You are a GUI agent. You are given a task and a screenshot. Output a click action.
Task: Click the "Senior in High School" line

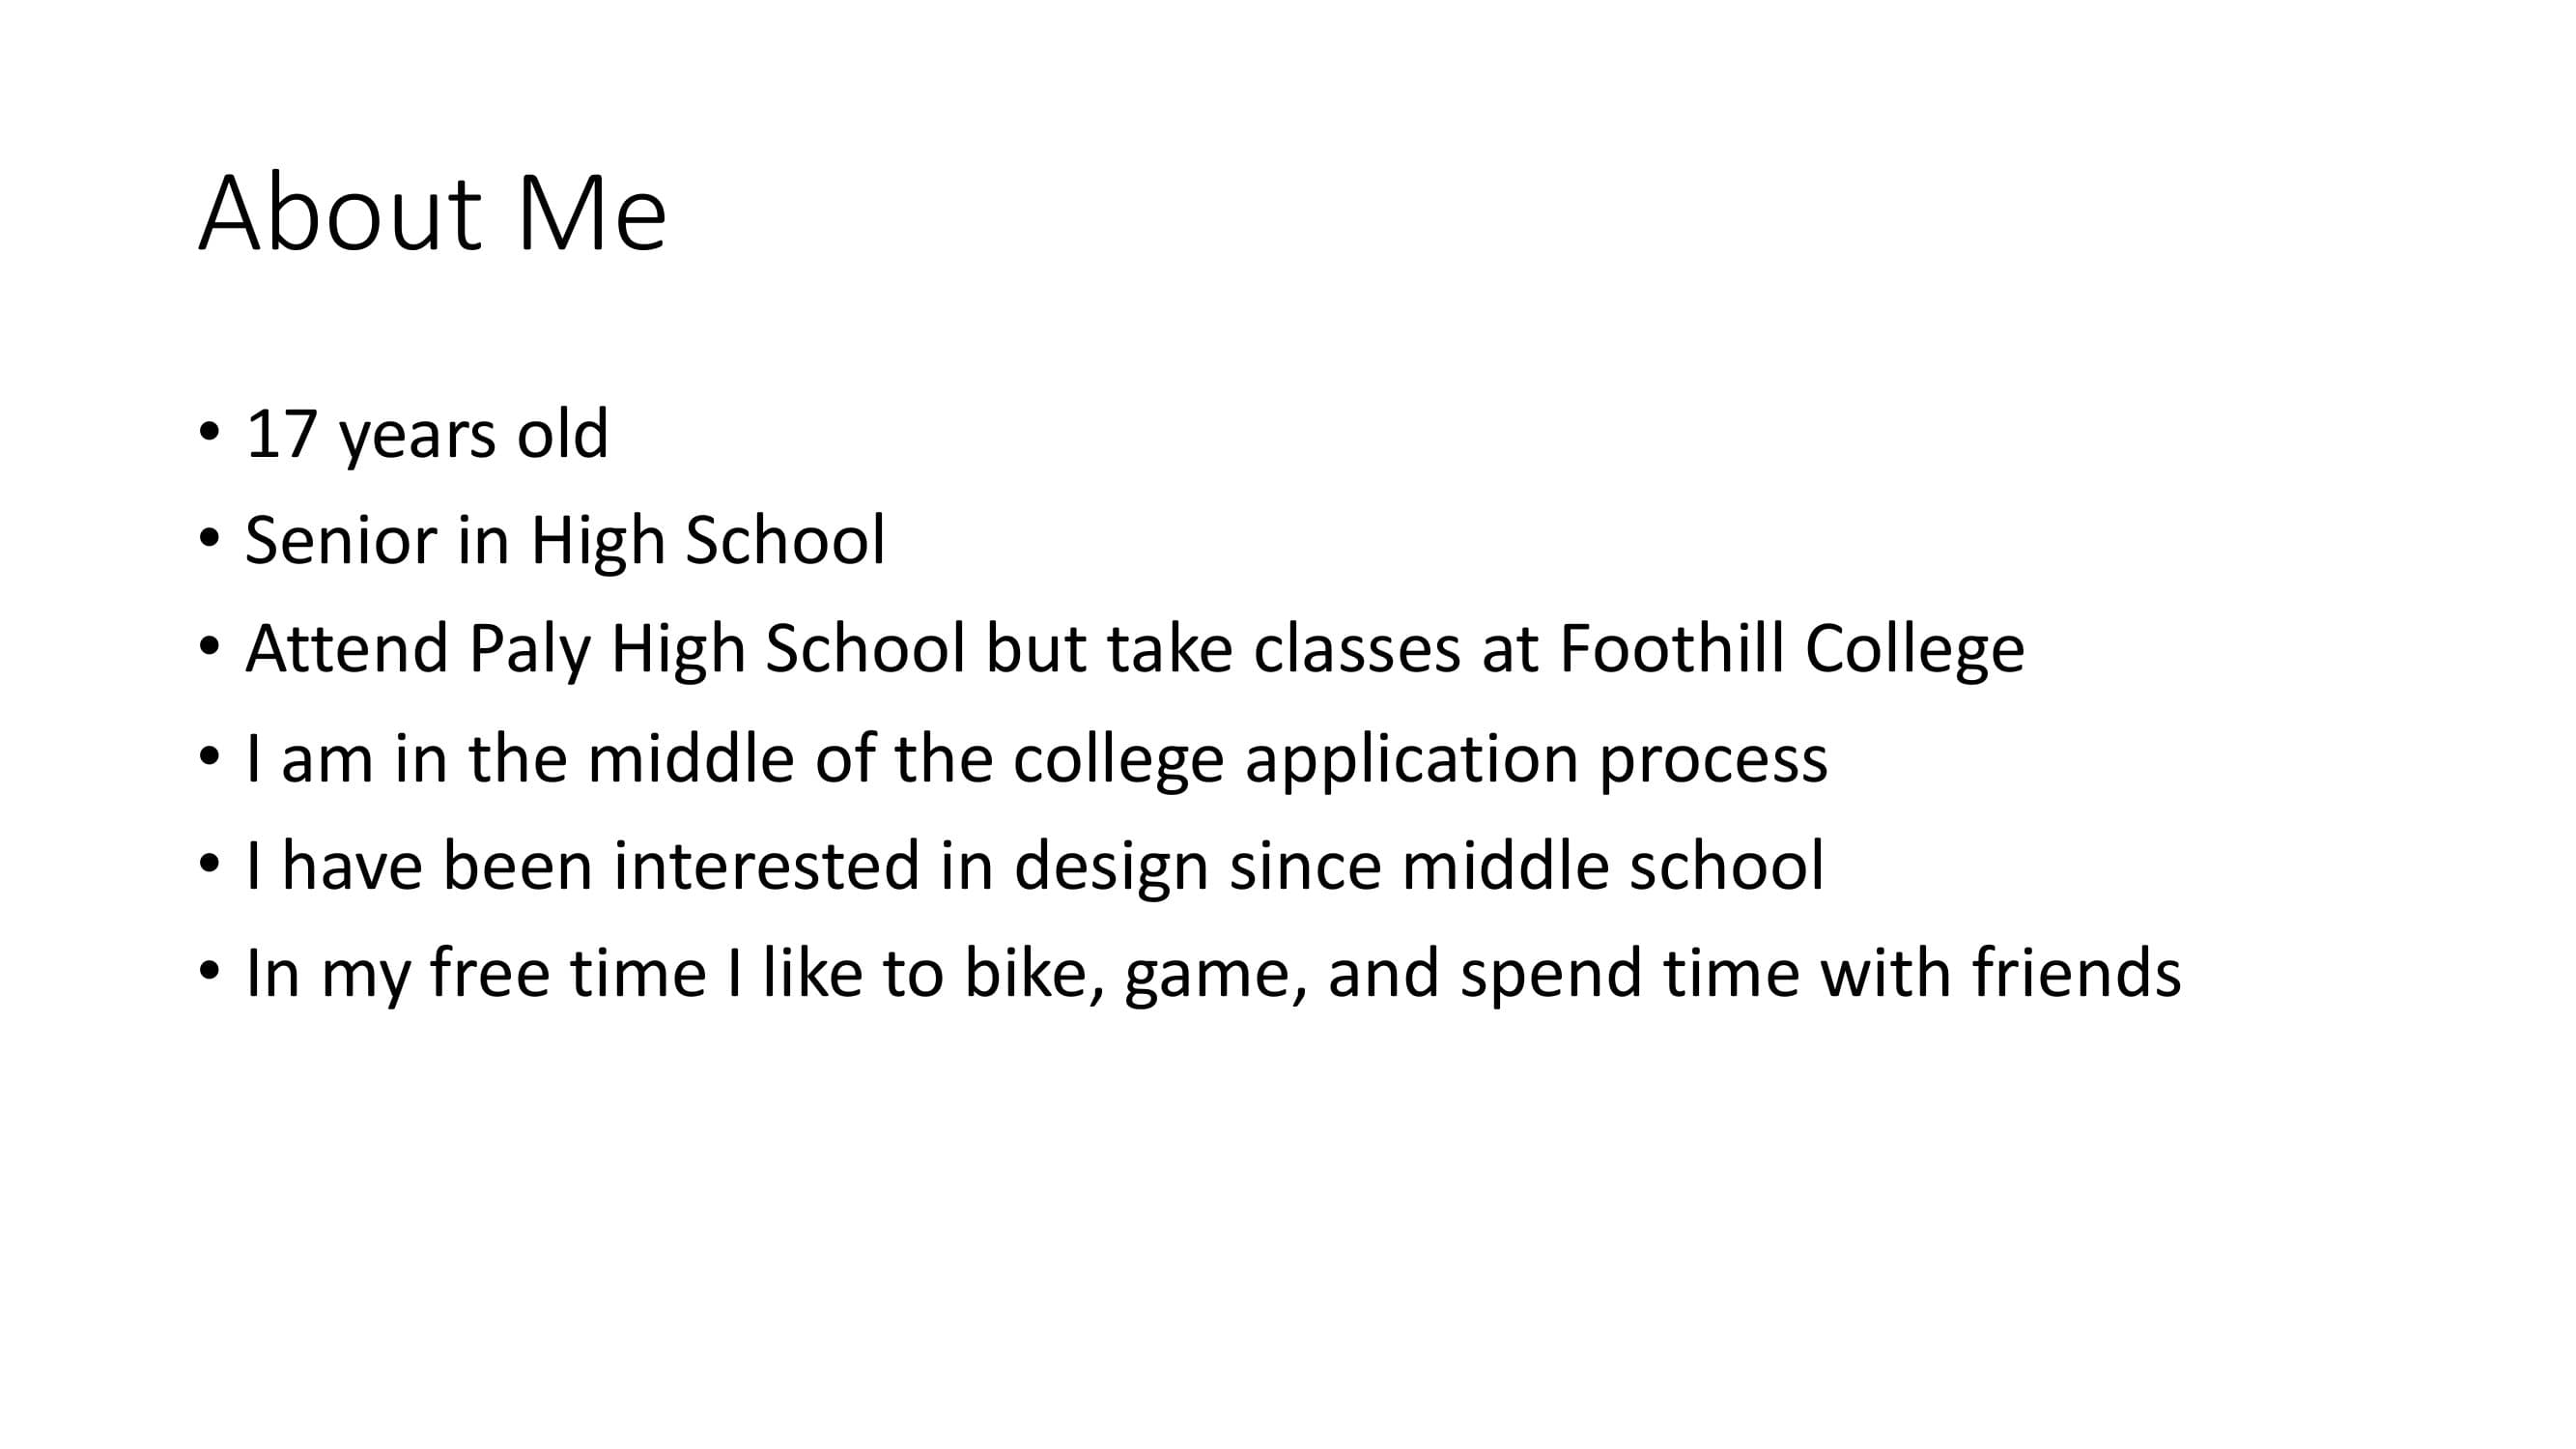point(565,540)
